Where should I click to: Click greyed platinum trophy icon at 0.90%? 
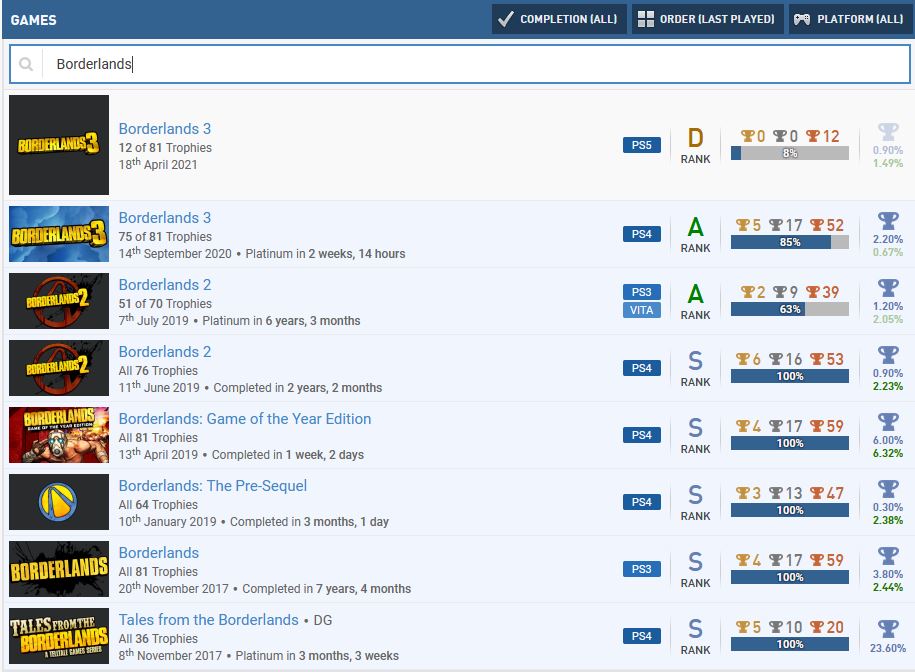coord(888,132)
